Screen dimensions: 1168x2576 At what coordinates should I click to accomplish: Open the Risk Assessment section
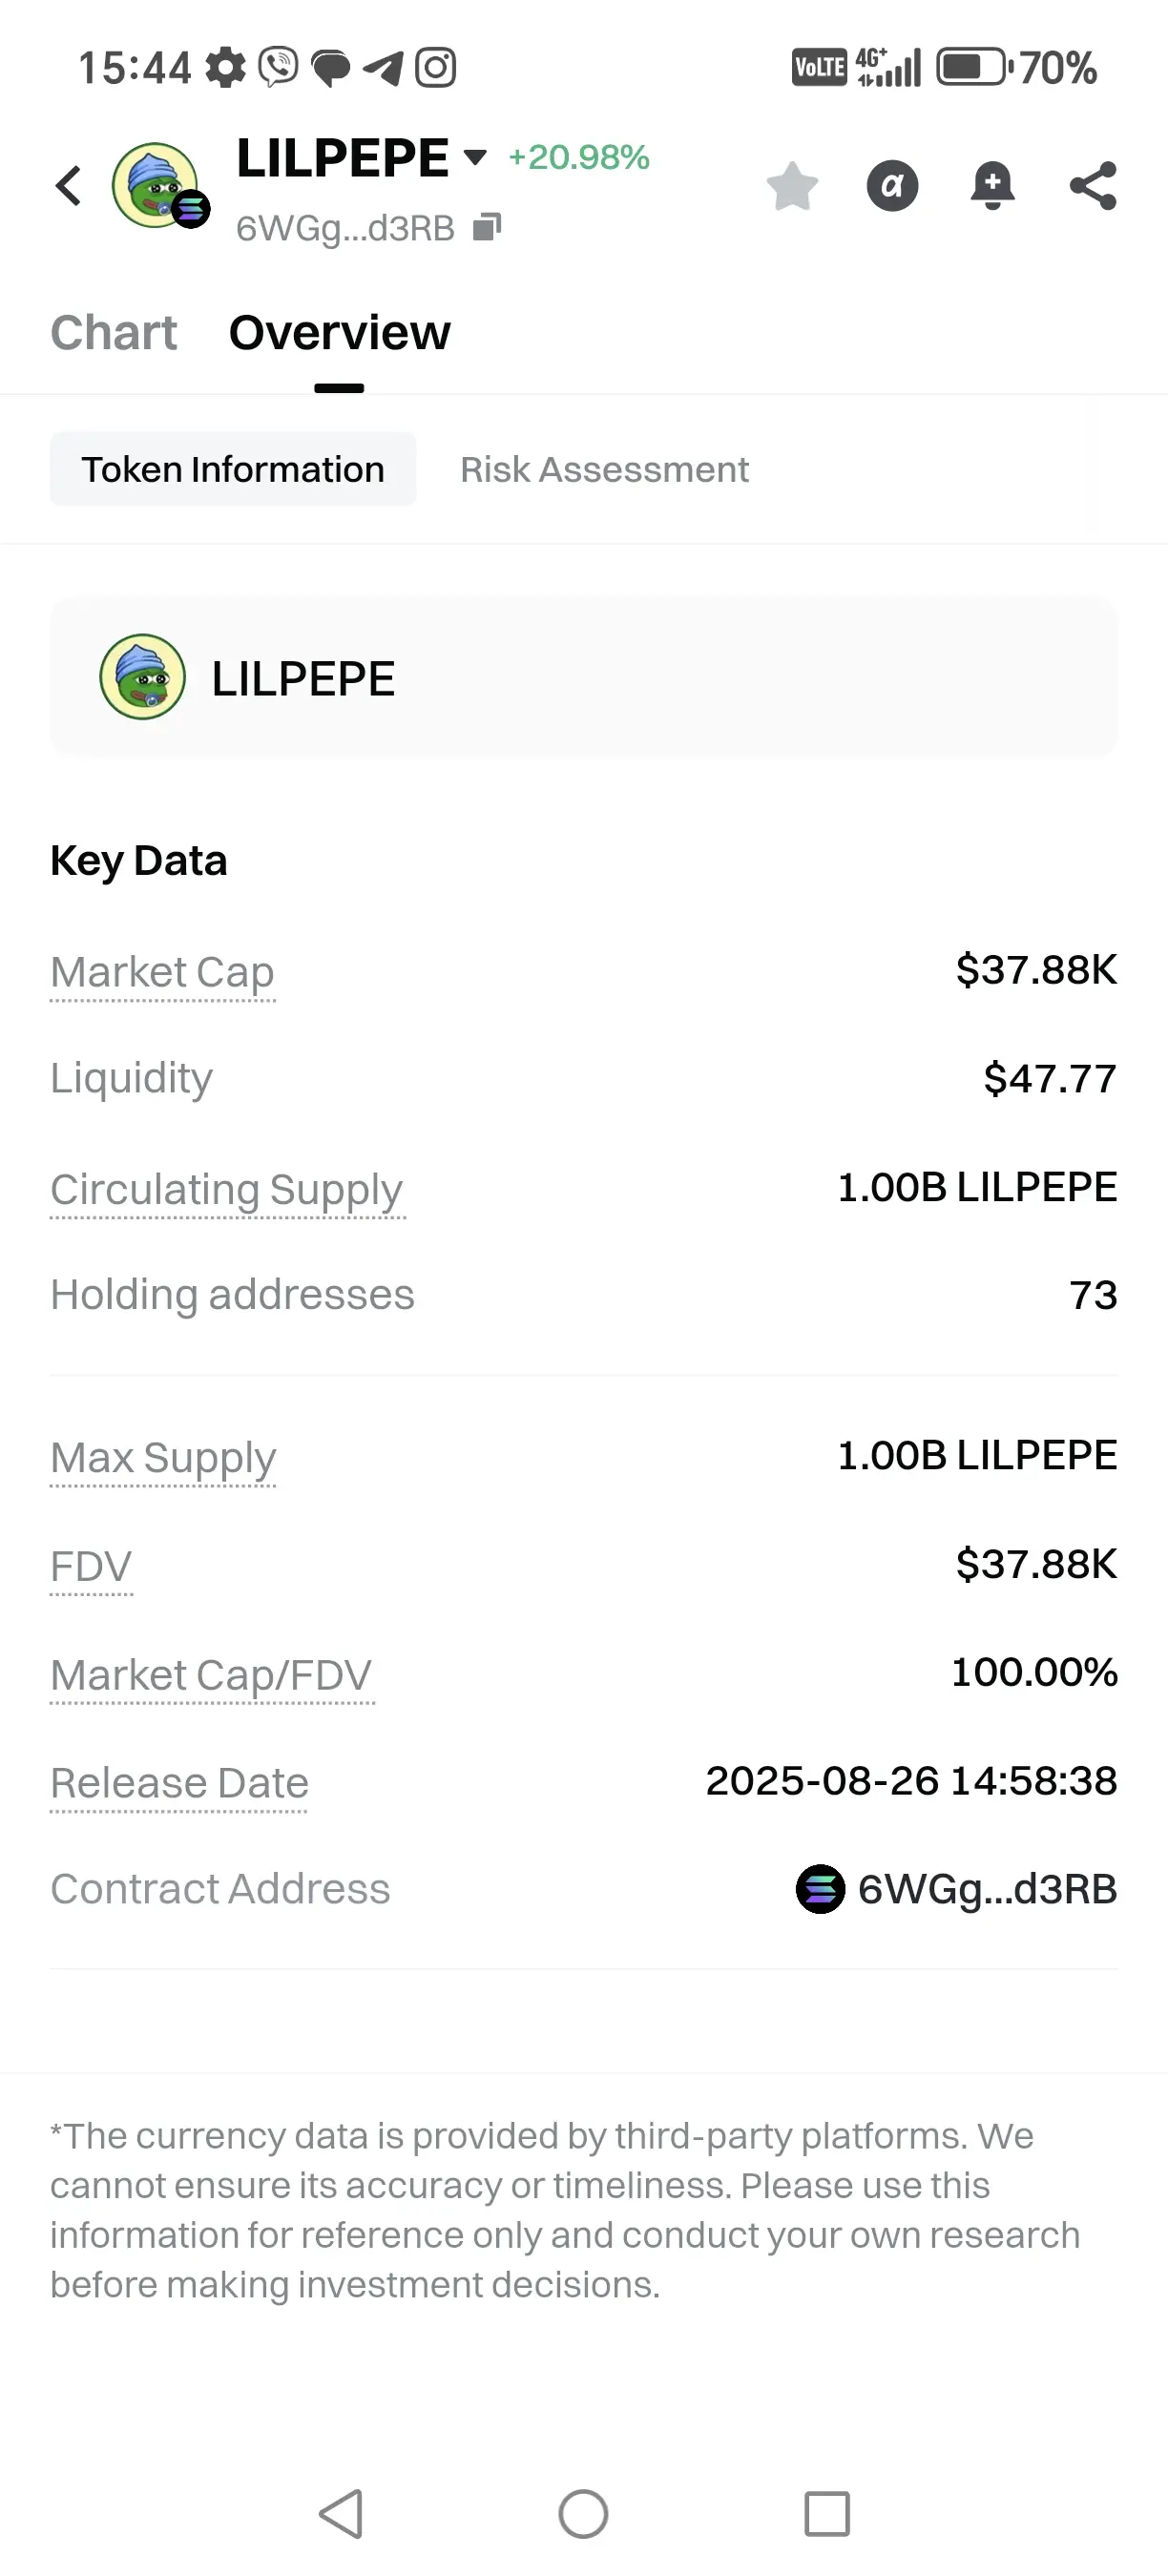[604, 470]
